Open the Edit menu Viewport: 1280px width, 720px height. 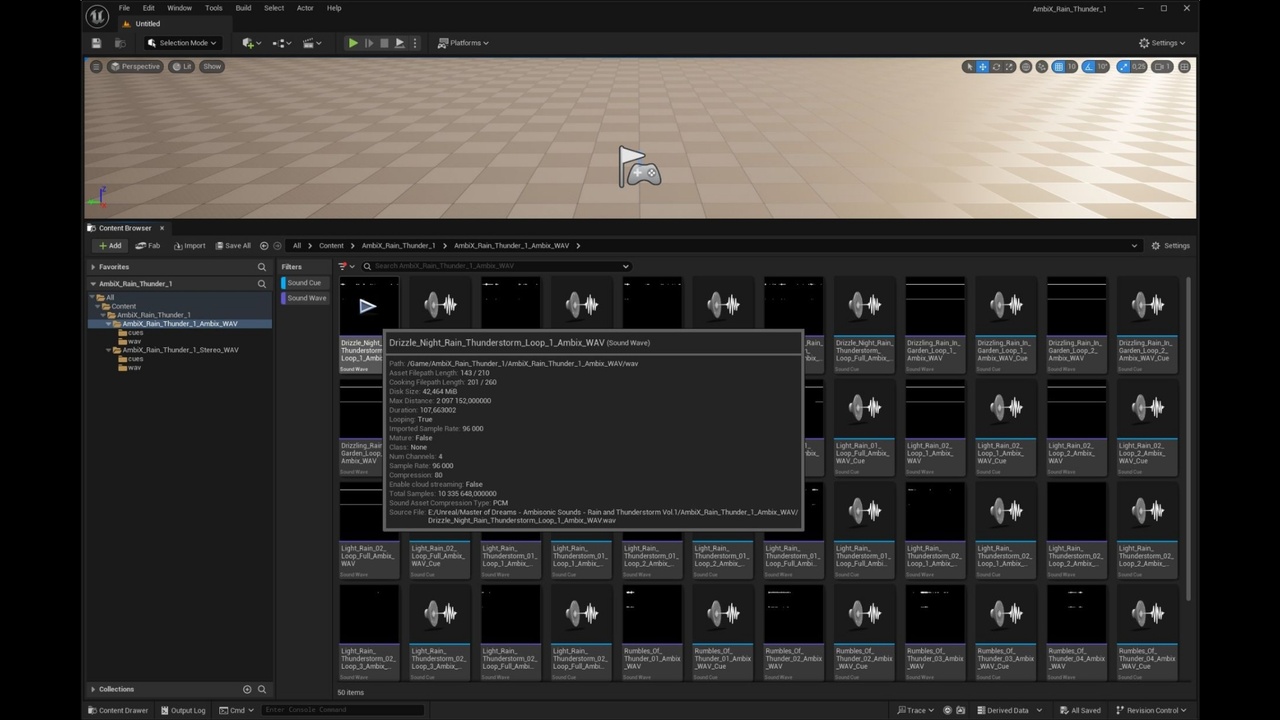tap(148, 8)
